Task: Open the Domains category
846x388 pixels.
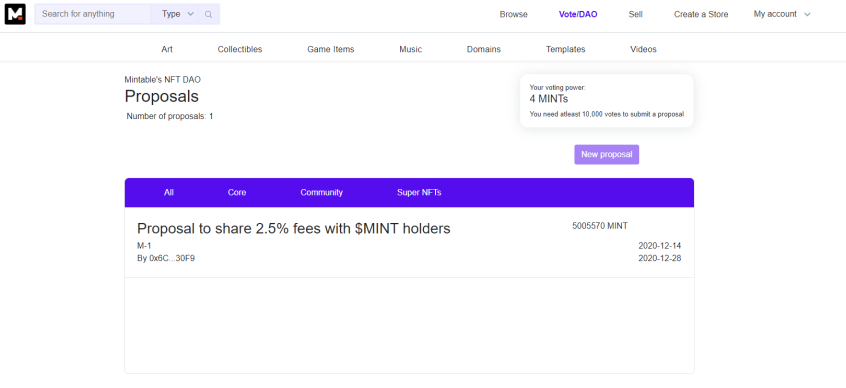Action: (483, 49)
